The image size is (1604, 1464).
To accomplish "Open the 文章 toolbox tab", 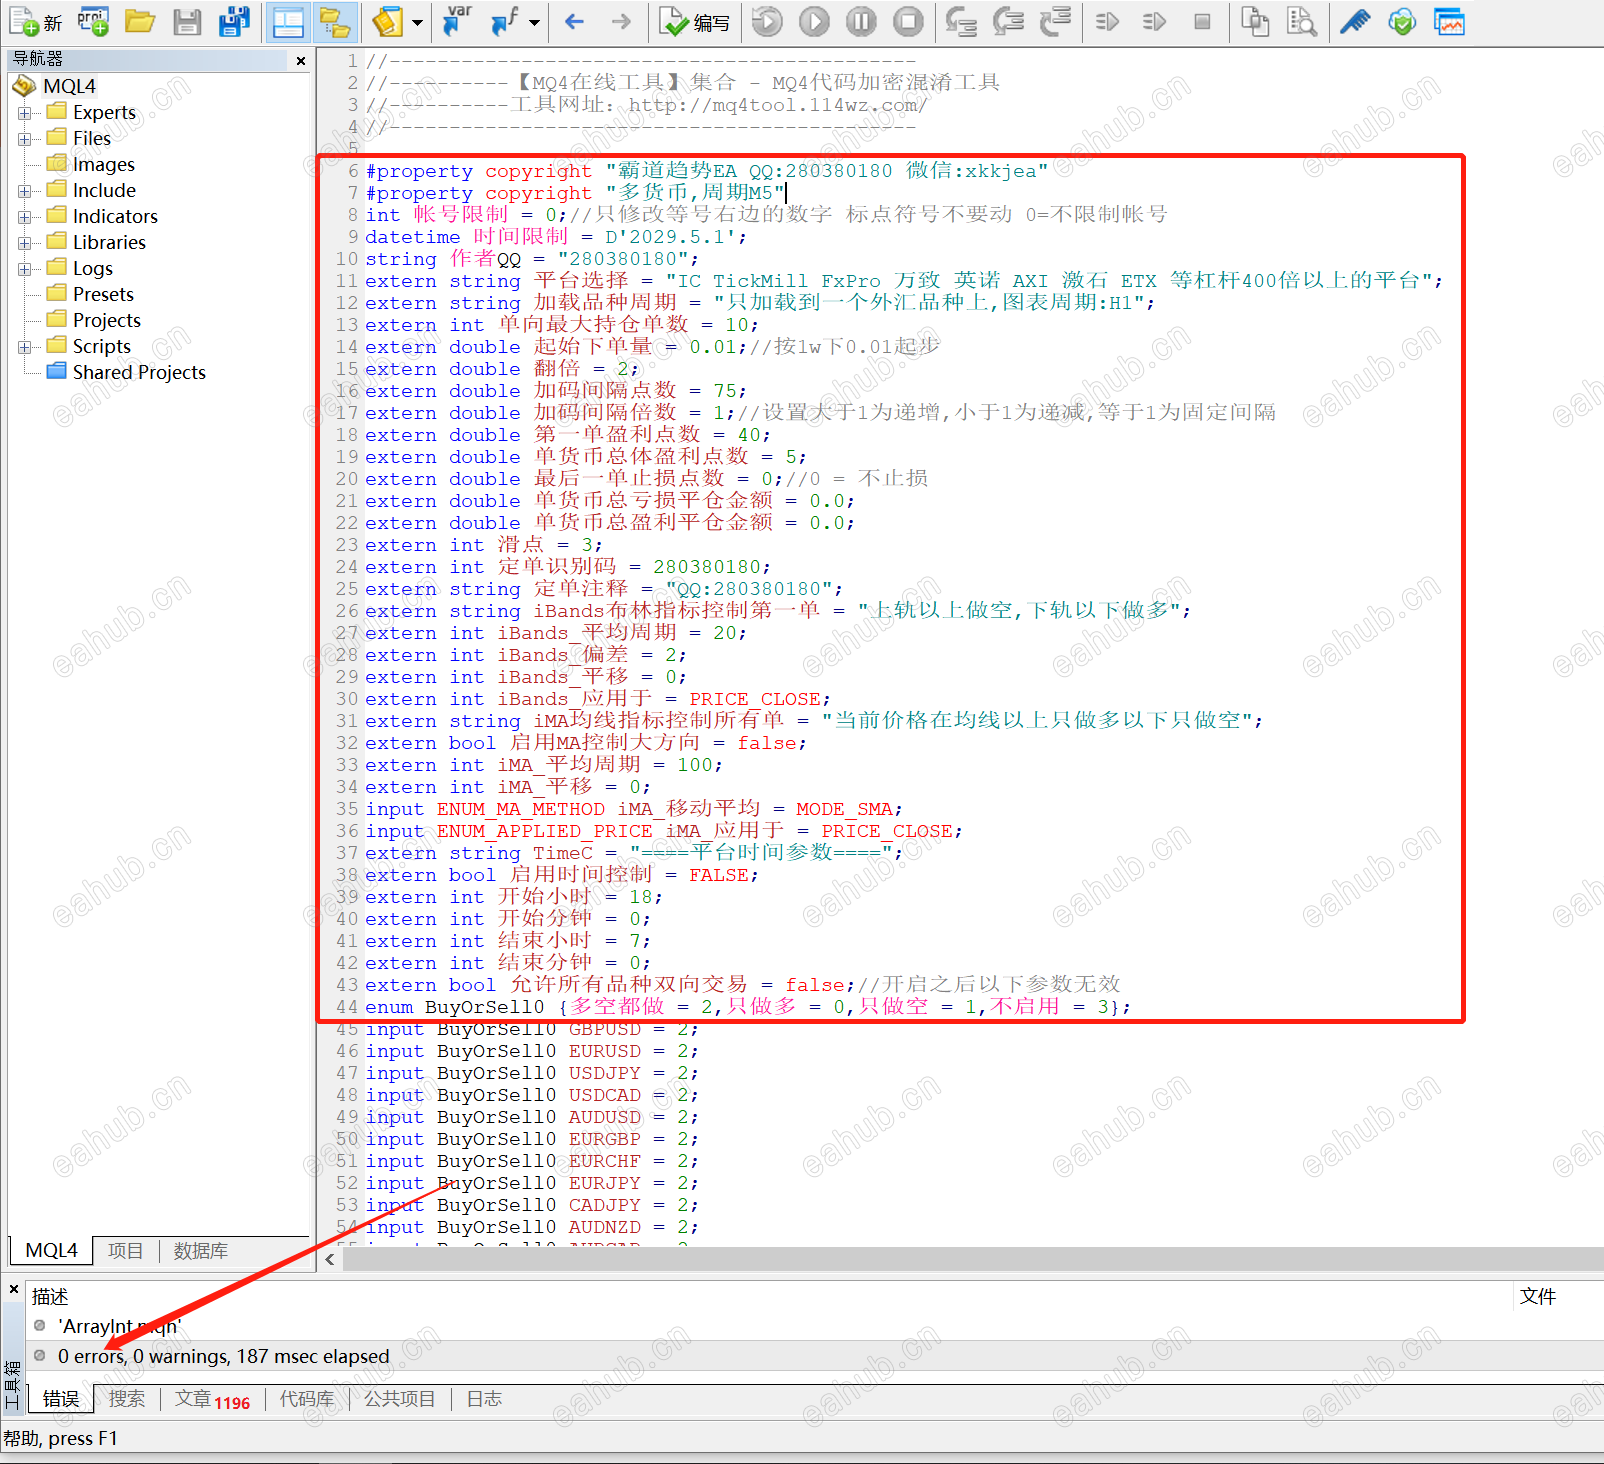I will click(212, 1399).
